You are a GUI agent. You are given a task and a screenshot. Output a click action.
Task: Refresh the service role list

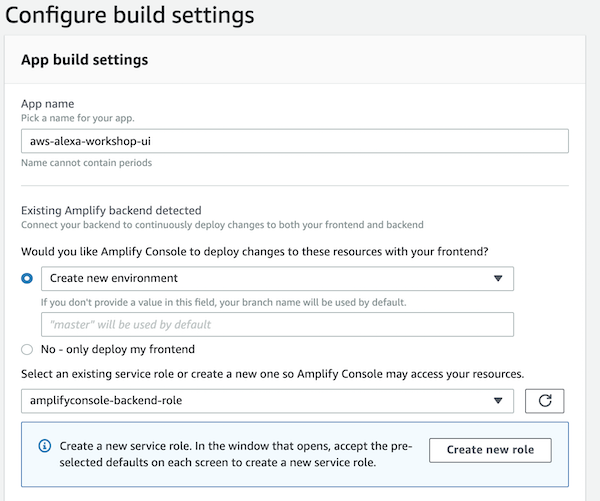[544, 401]
